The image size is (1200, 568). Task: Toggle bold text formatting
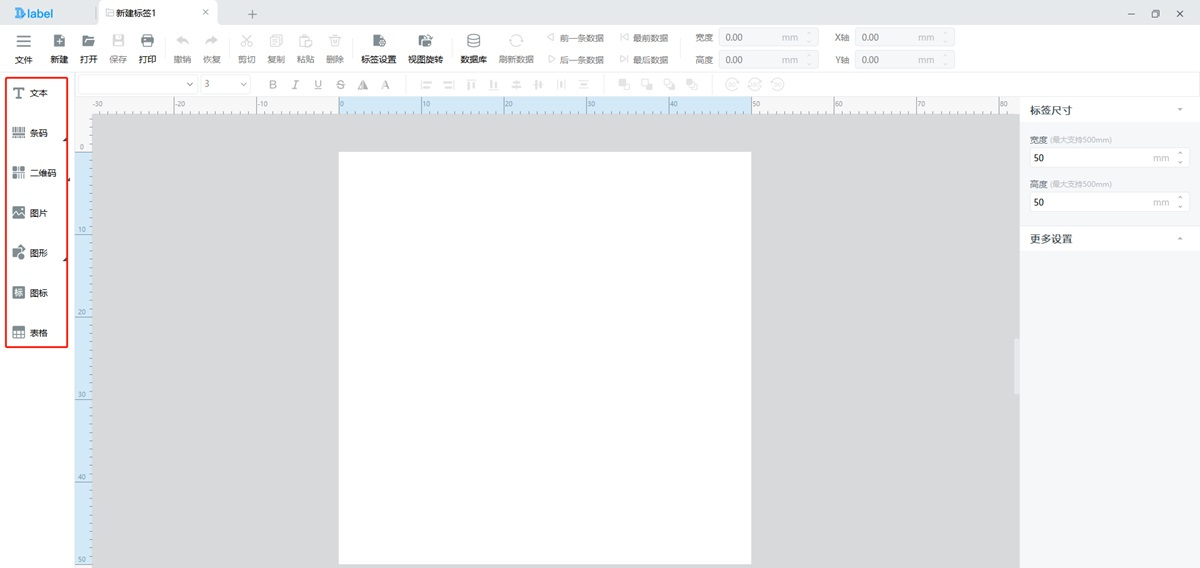click(x=273, y=85)
